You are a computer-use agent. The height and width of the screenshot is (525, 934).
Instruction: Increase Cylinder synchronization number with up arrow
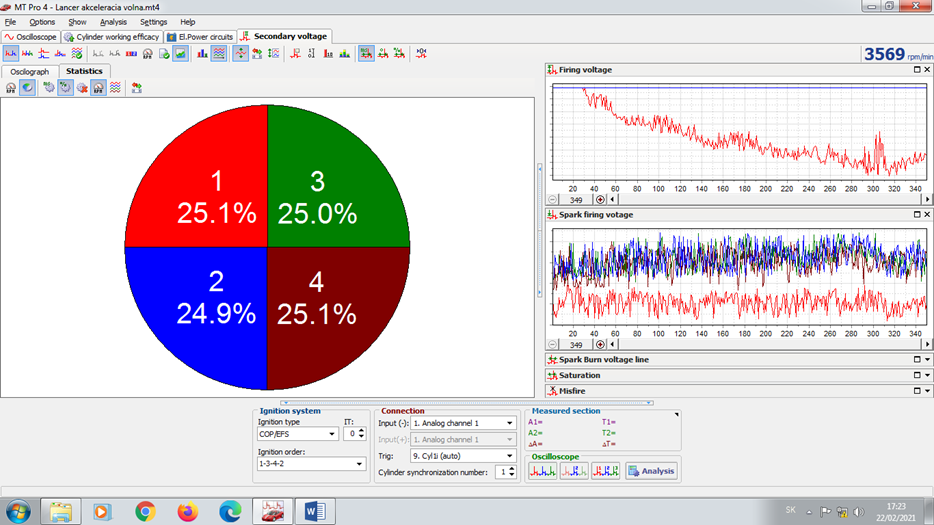[513, 469]
